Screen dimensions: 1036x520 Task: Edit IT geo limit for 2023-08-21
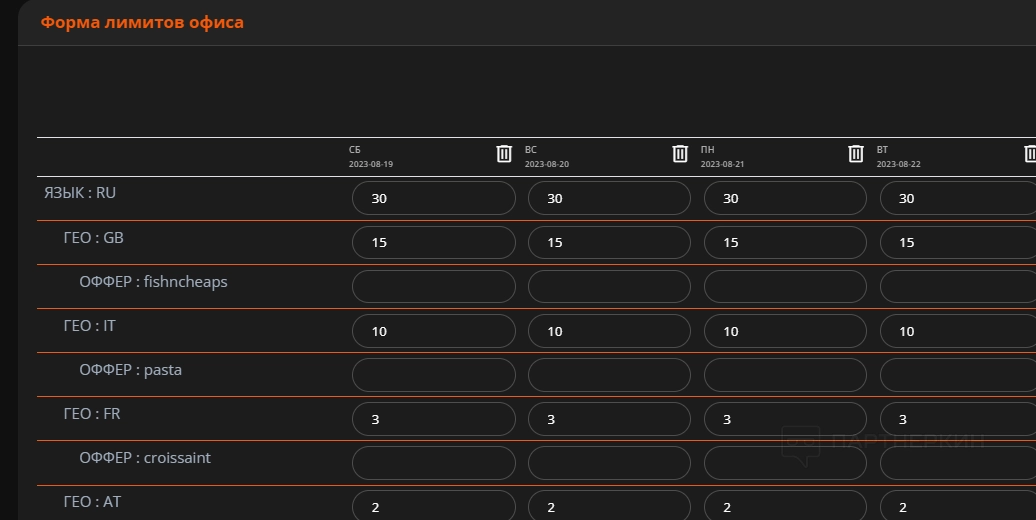[x=785, y=331]
